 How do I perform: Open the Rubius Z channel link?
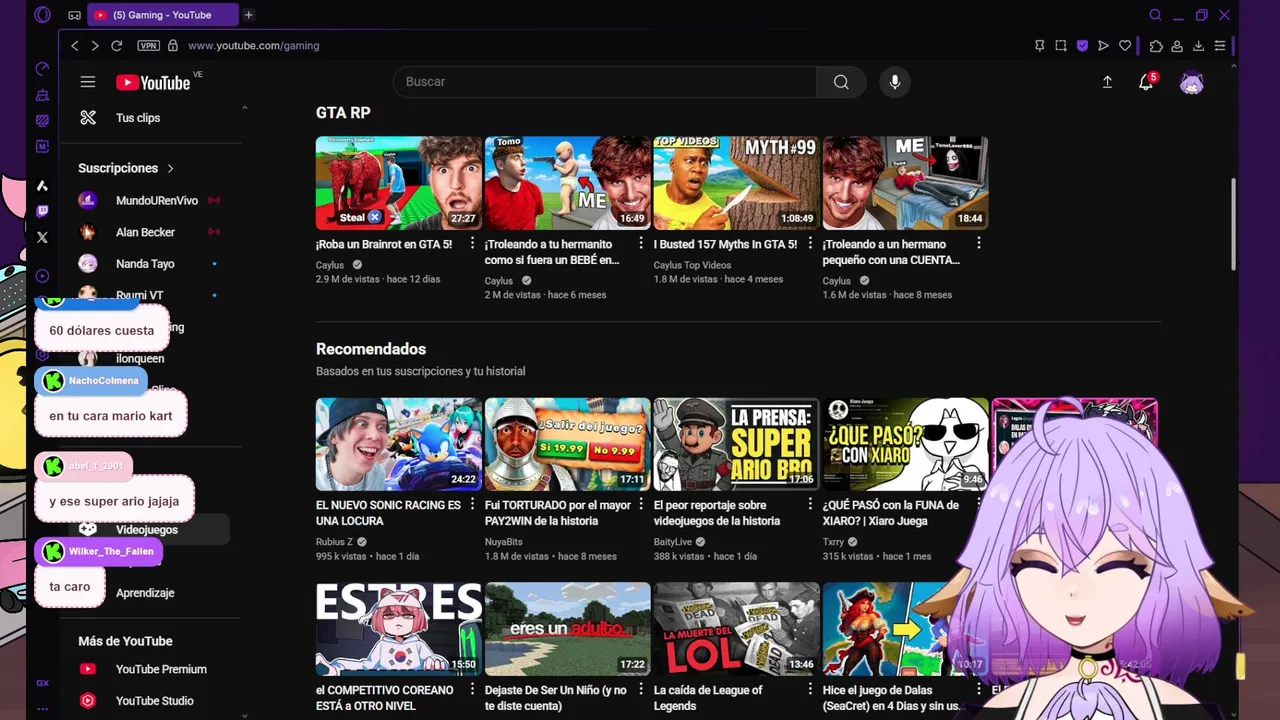(334, 542)
